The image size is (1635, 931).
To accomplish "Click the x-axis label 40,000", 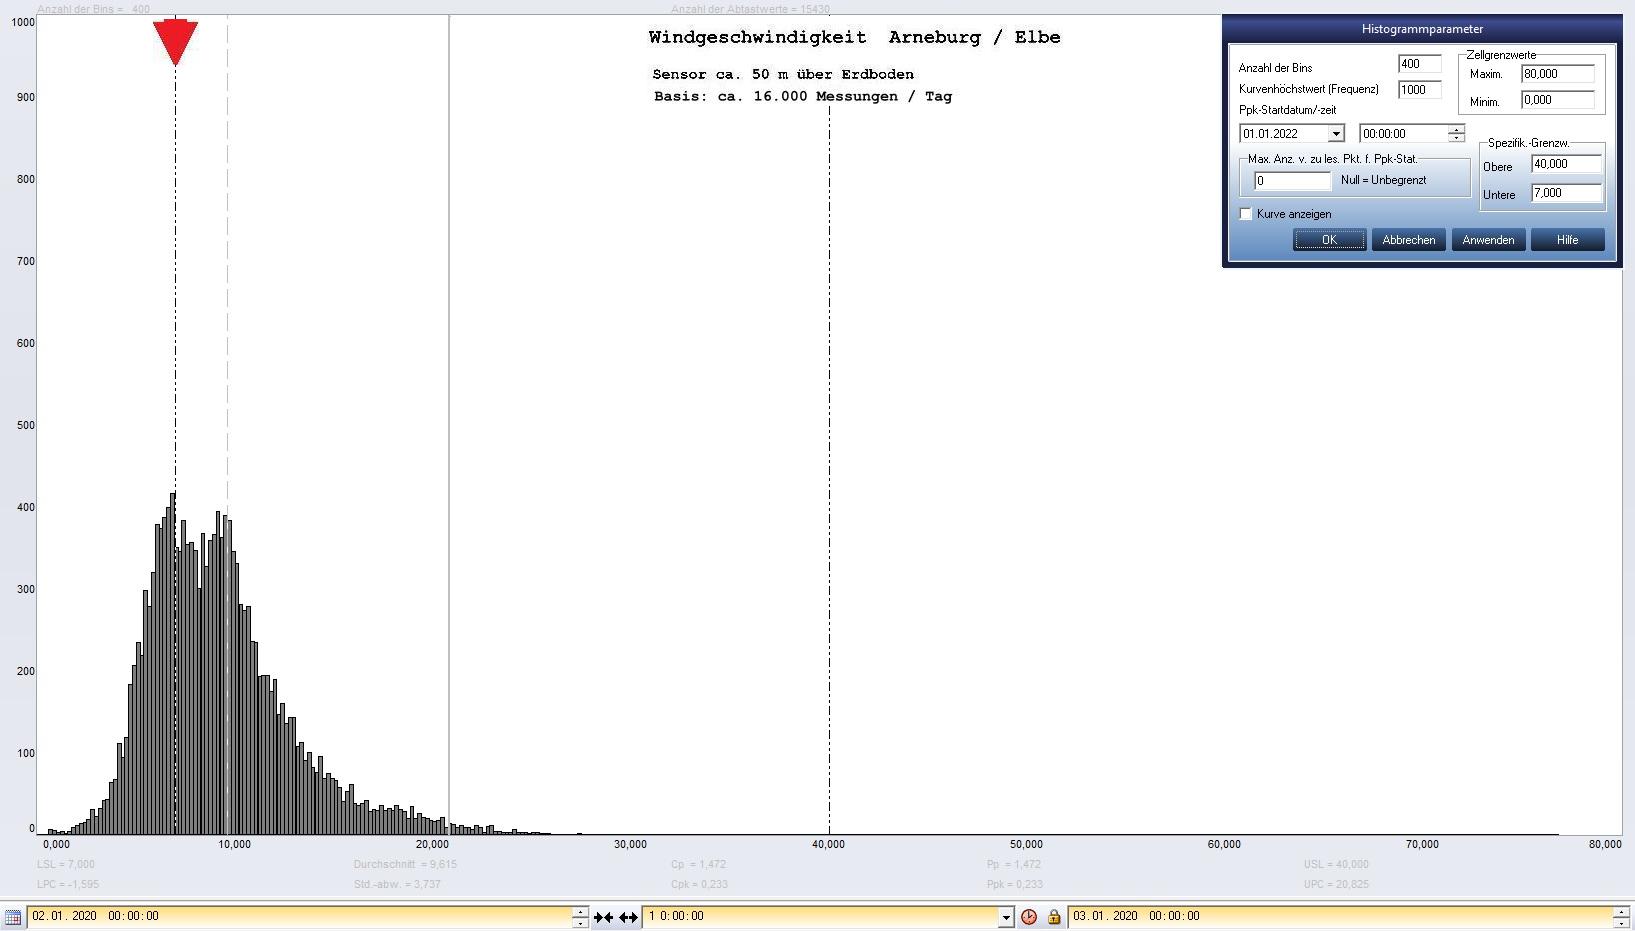I will coord(828,845).
